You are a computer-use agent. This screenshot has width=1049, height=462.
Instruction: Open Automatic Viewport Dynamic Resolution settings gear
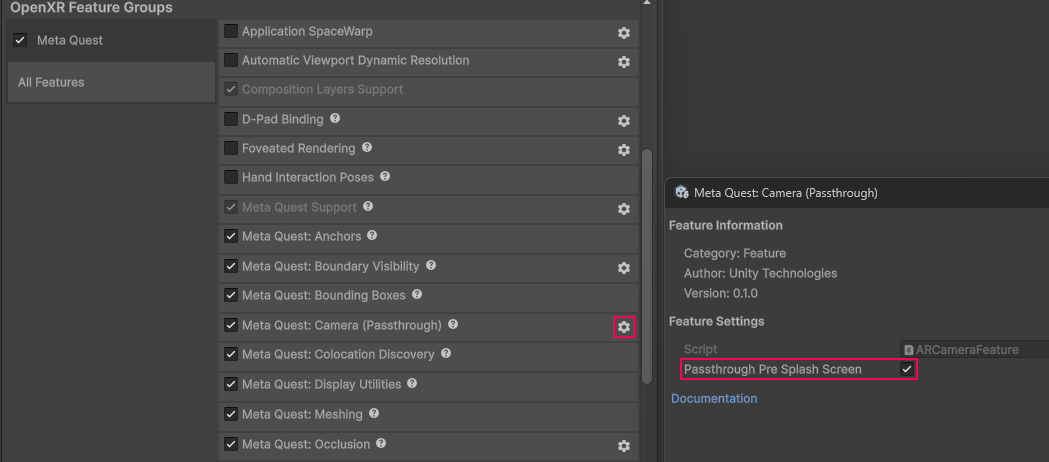point(624,62)
